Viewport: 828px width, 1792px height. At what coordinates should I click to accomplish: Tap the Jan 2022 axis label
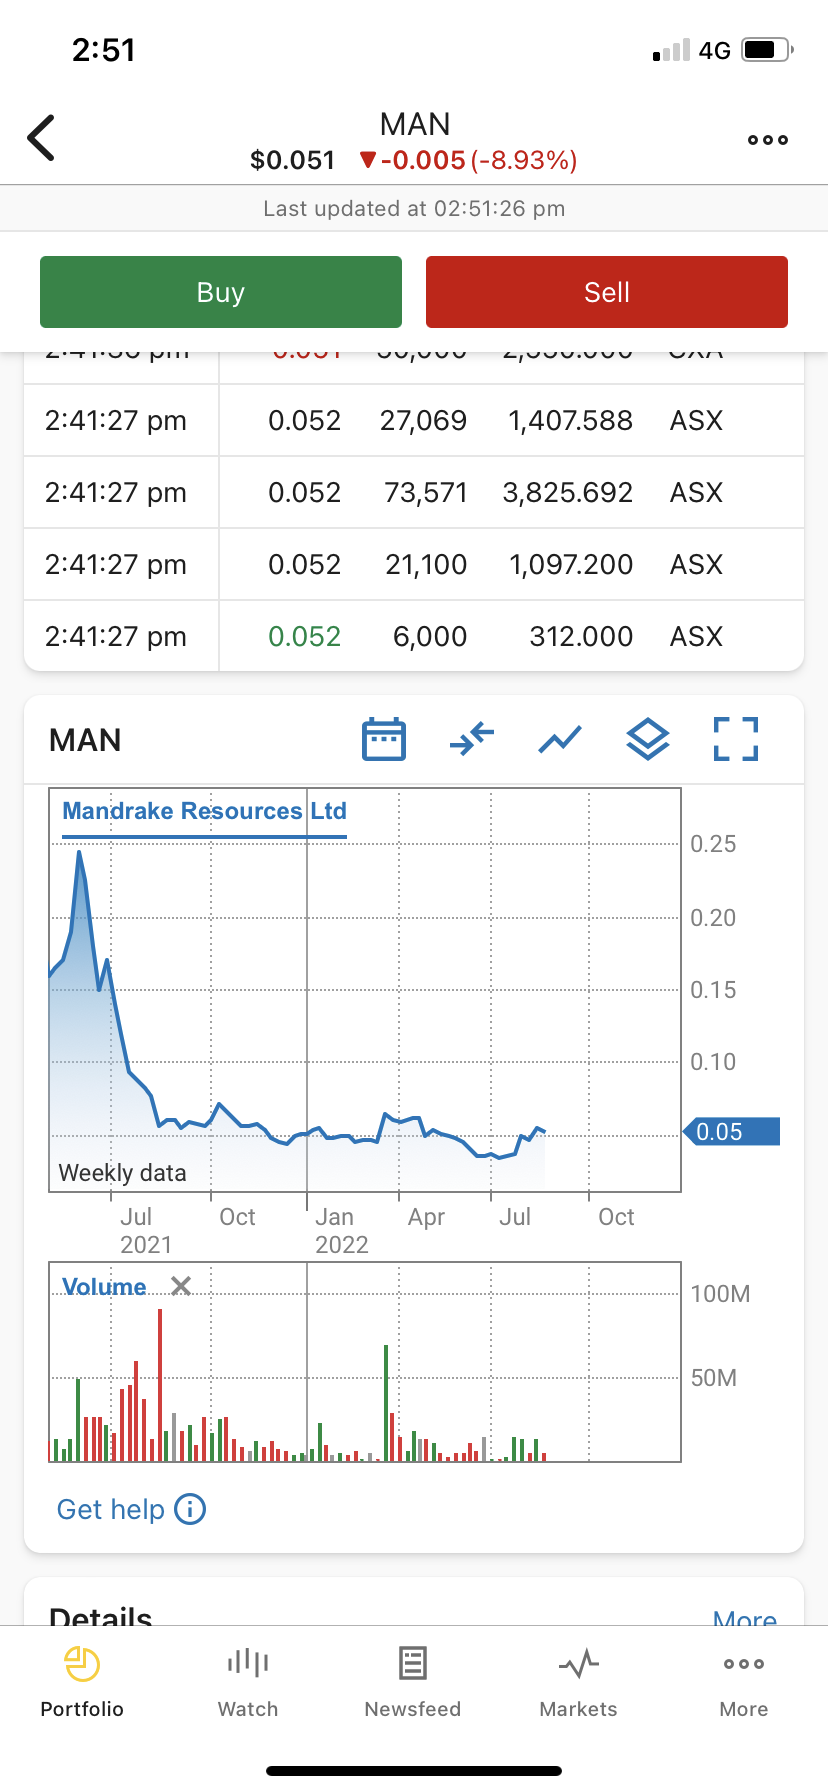(342, 1231)
